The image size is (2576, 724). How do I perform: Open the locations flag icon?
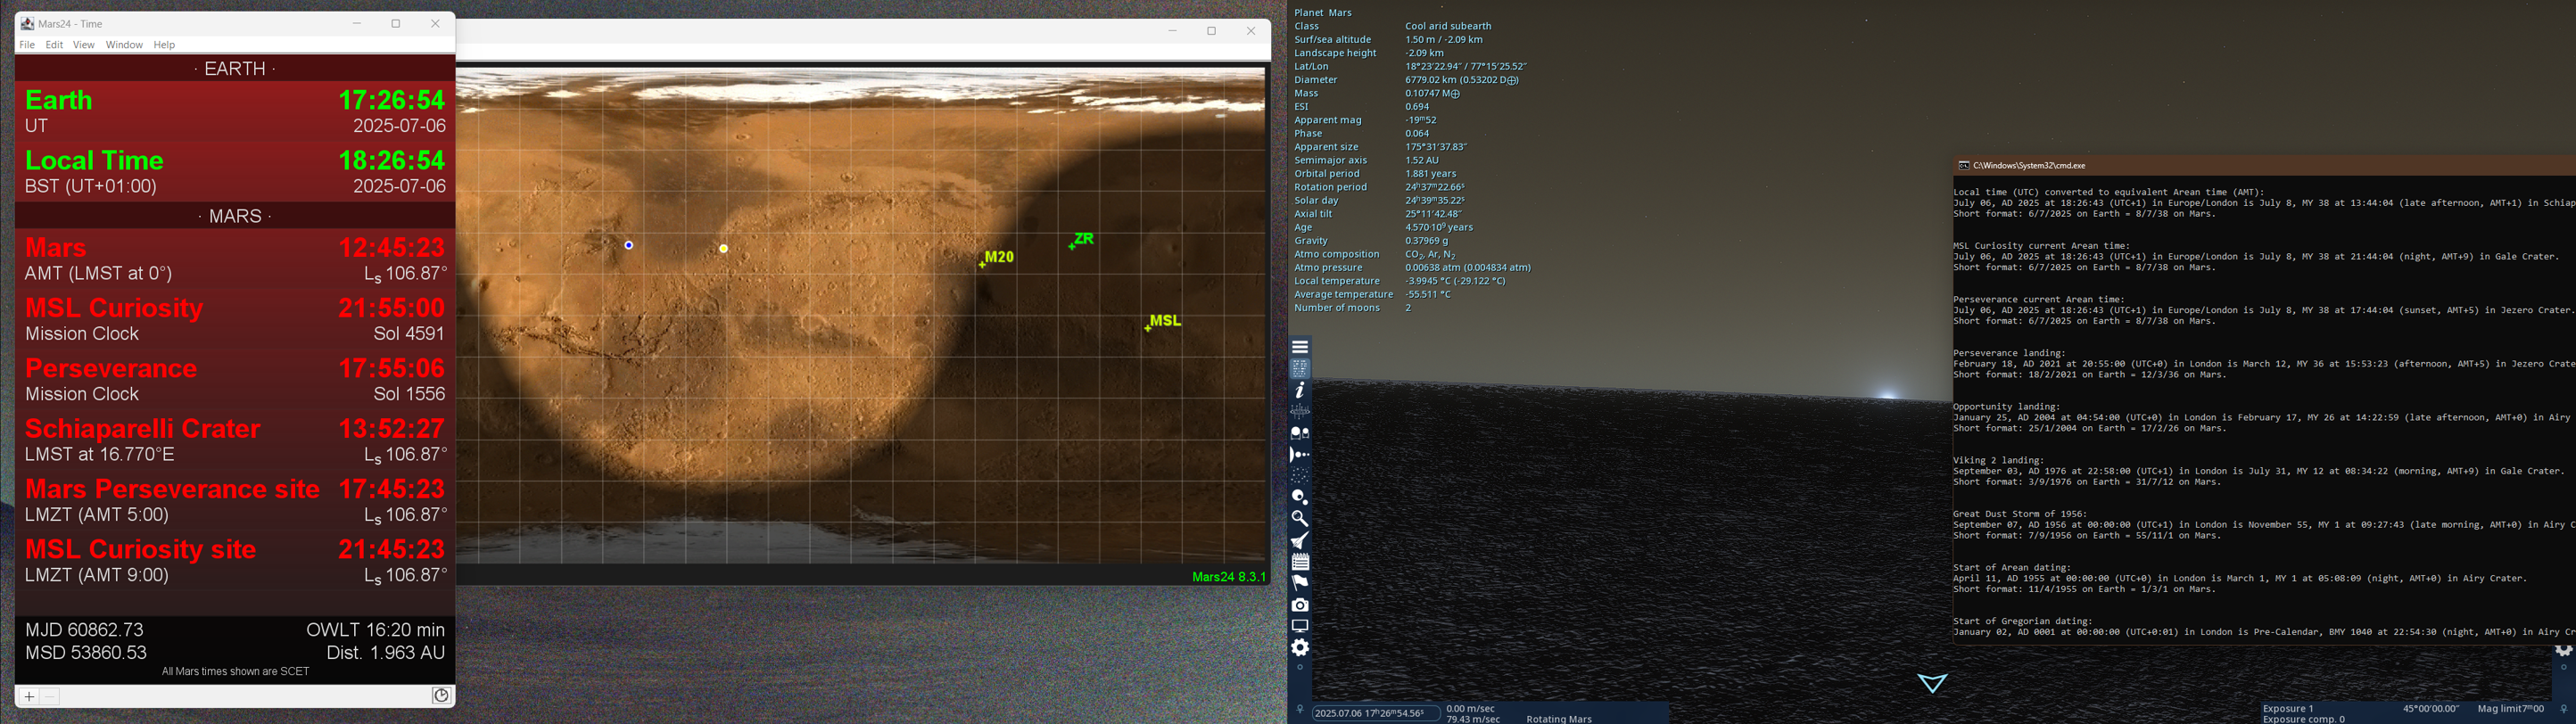point(1300,582)
